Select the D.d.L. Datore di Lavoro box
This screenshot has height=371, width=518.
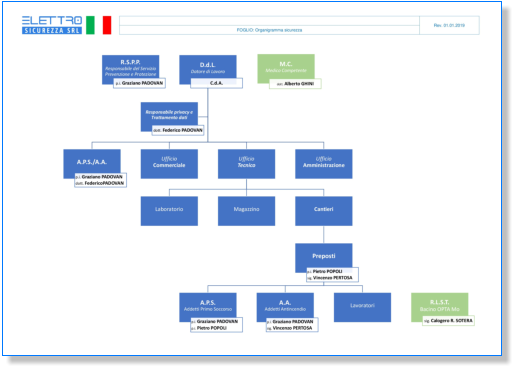[208, 69]
